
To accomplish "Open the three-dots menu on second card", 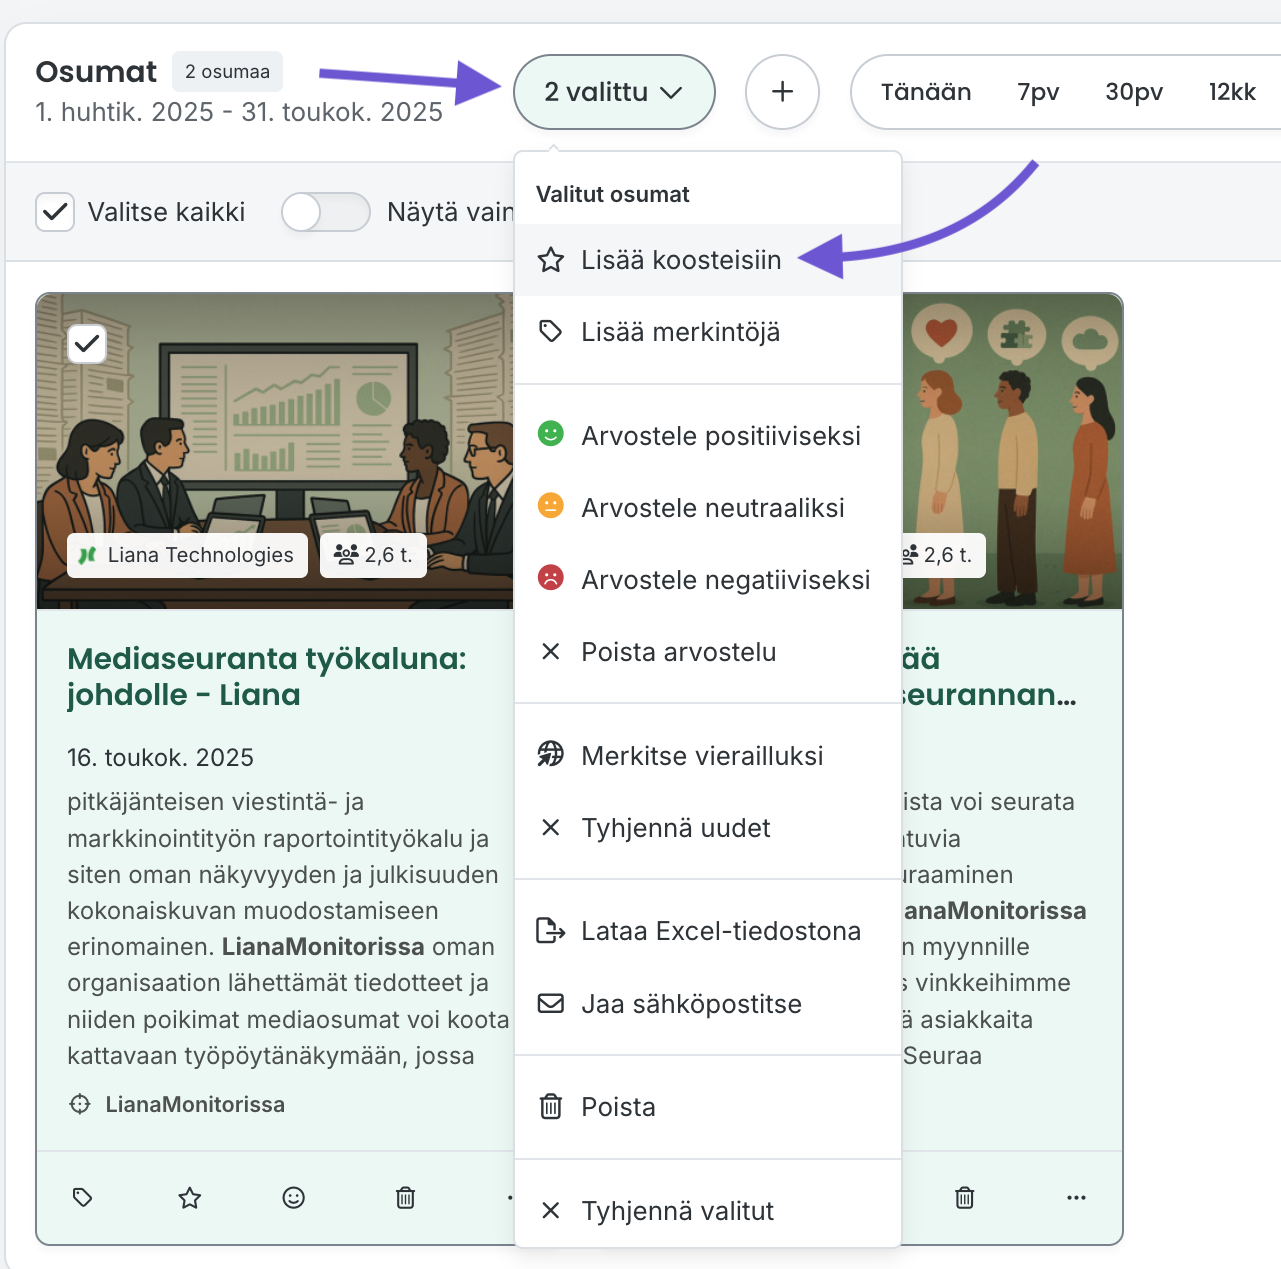I will [1076, 1197].
